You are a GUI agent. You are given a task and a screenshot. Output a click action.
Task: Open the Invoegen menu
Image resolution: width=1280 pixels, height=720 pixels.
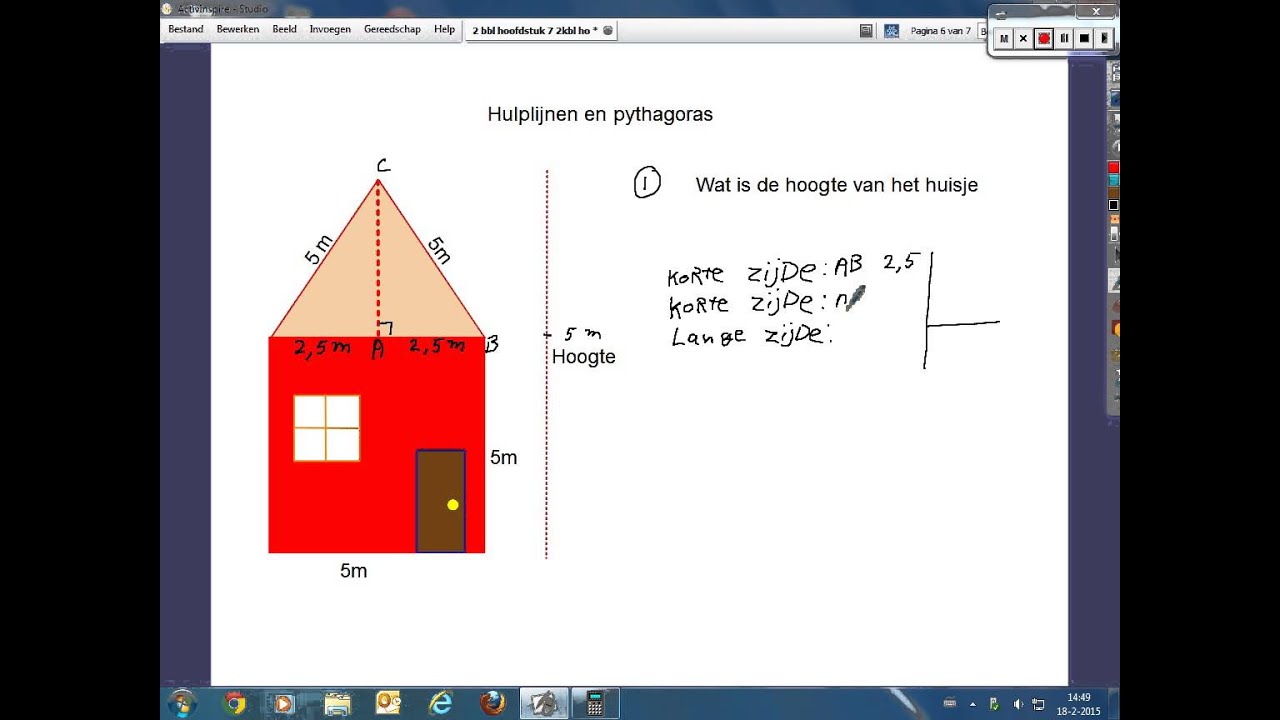point(330,30)
